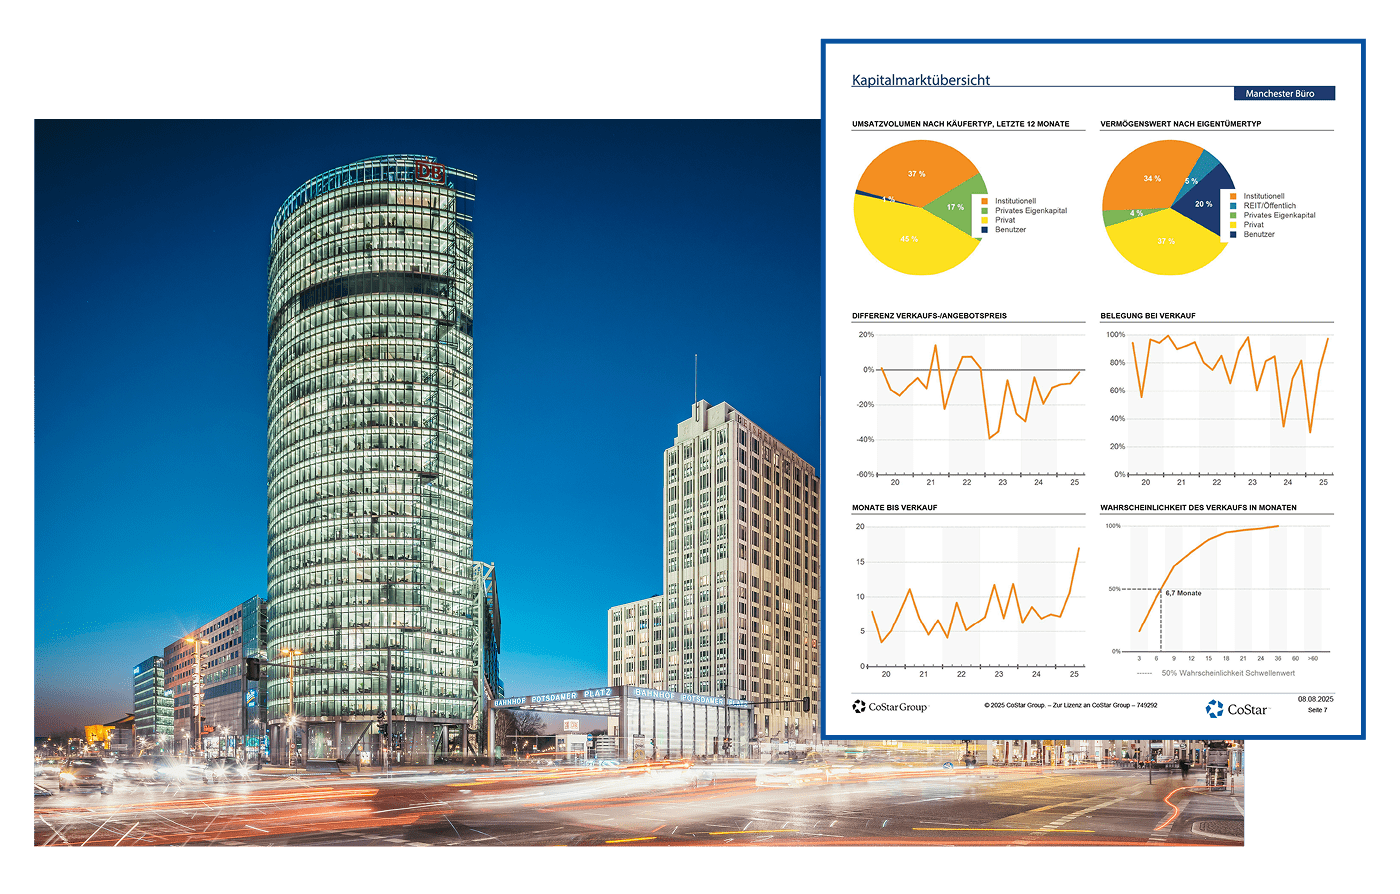Click teal REIT/Öffentlich swatch in right legend
This screenshot has height=894, width=1400.
[1233, 206]
